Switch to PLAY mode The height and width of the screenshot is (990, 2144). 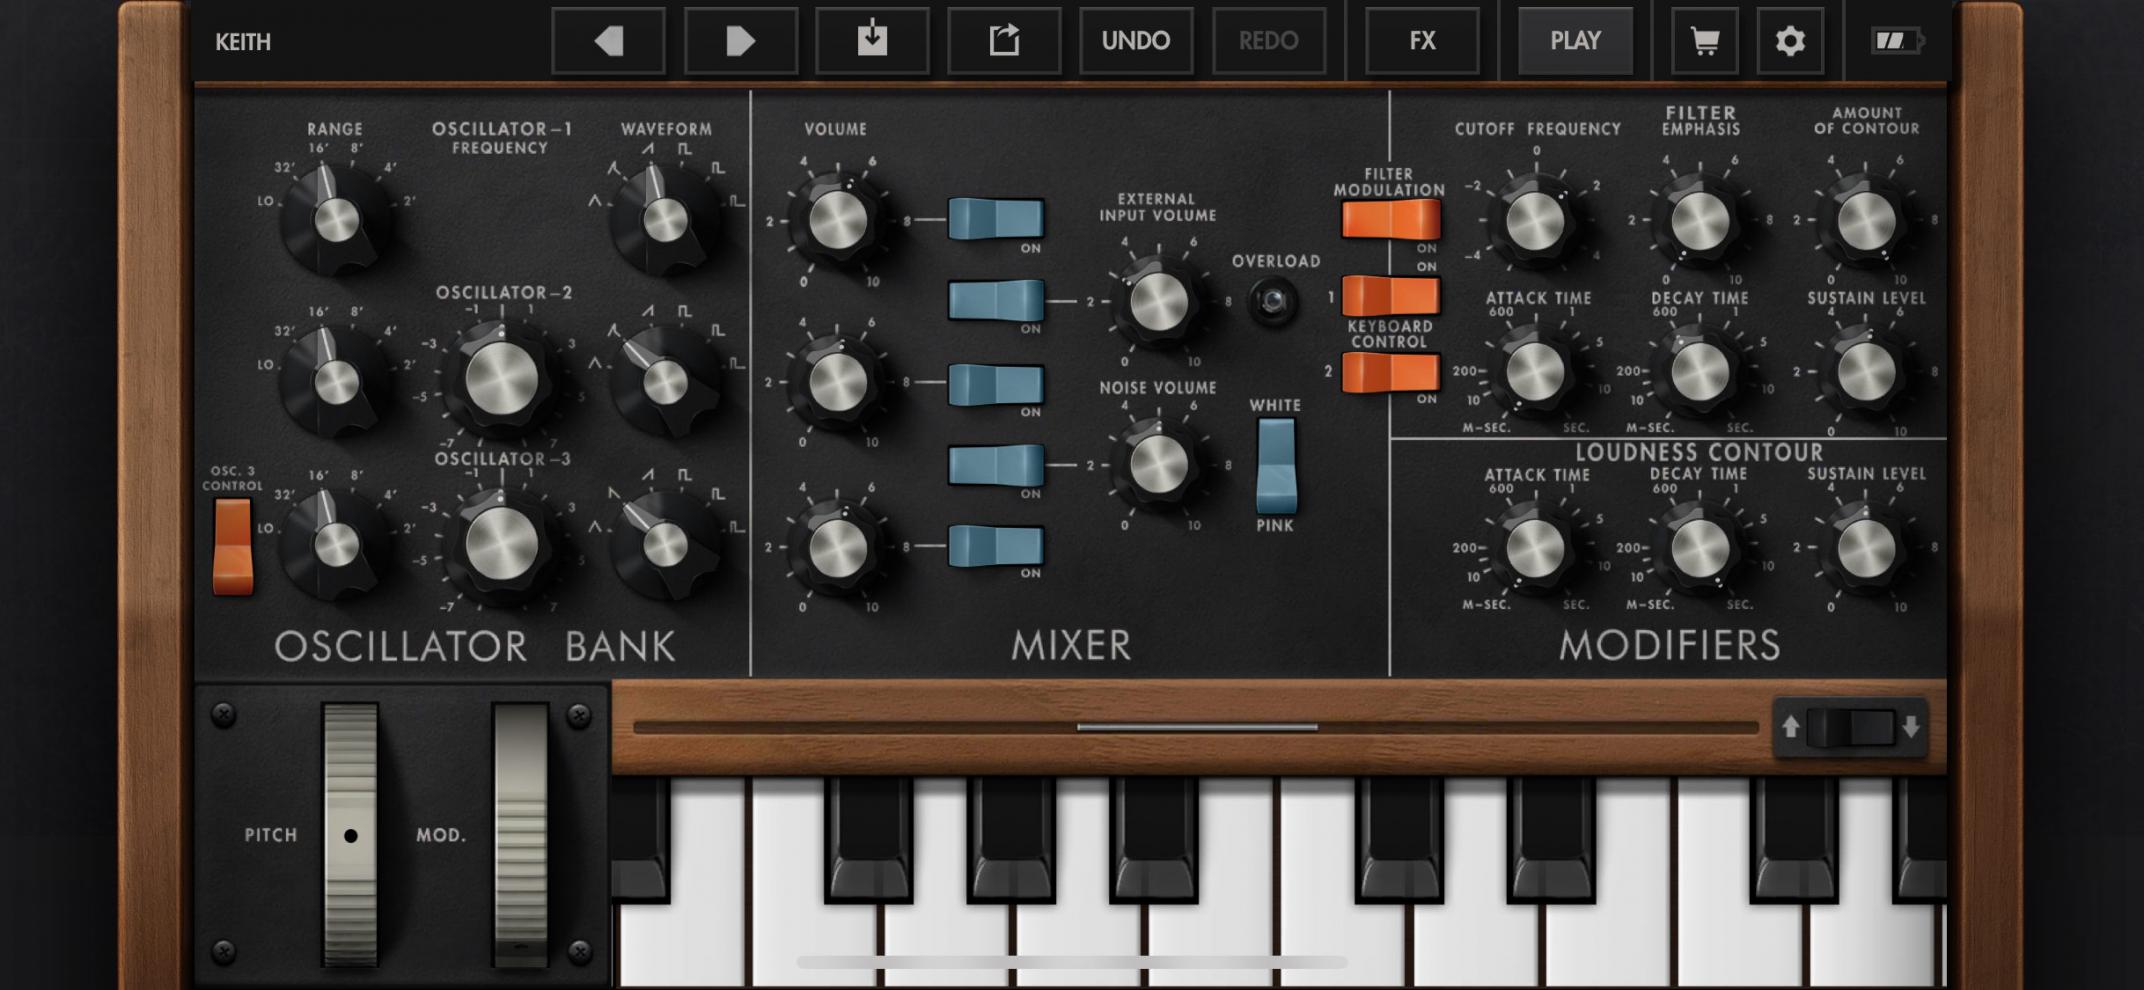coord(1575,41)
